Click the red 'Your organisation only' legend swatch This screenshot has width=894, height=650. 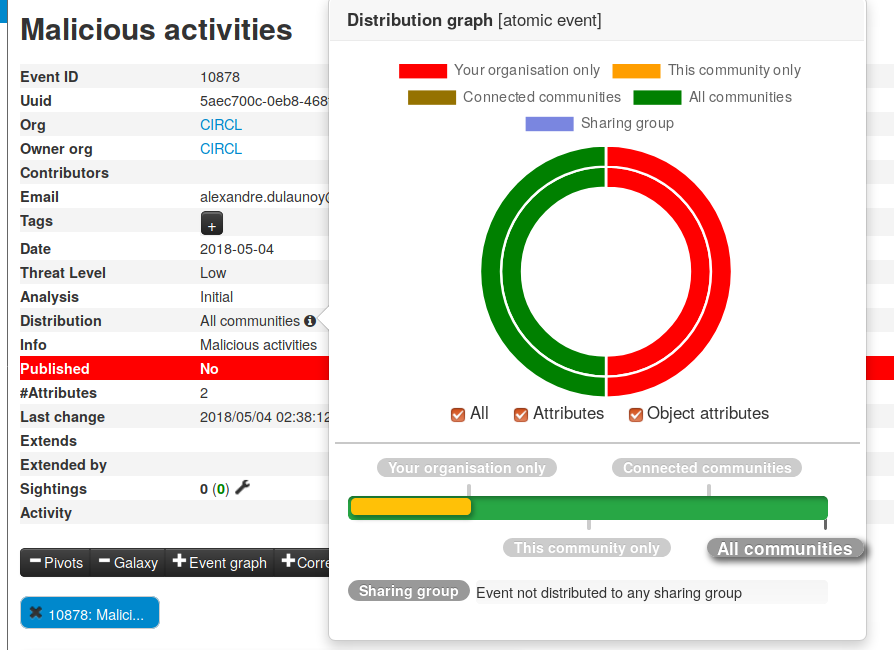(x=423, y=71)
